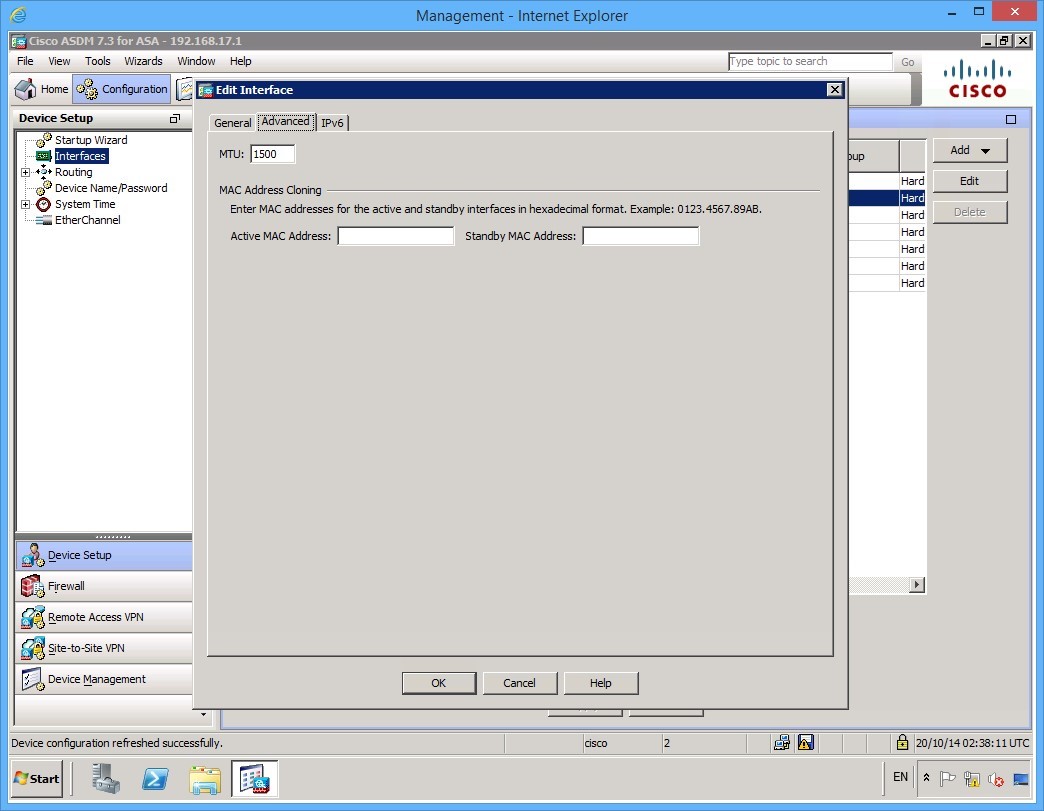The height and width of the screenshot is (811, 1044).
Task: Click the Start button on the taskbar
Action: coord(36,778)
